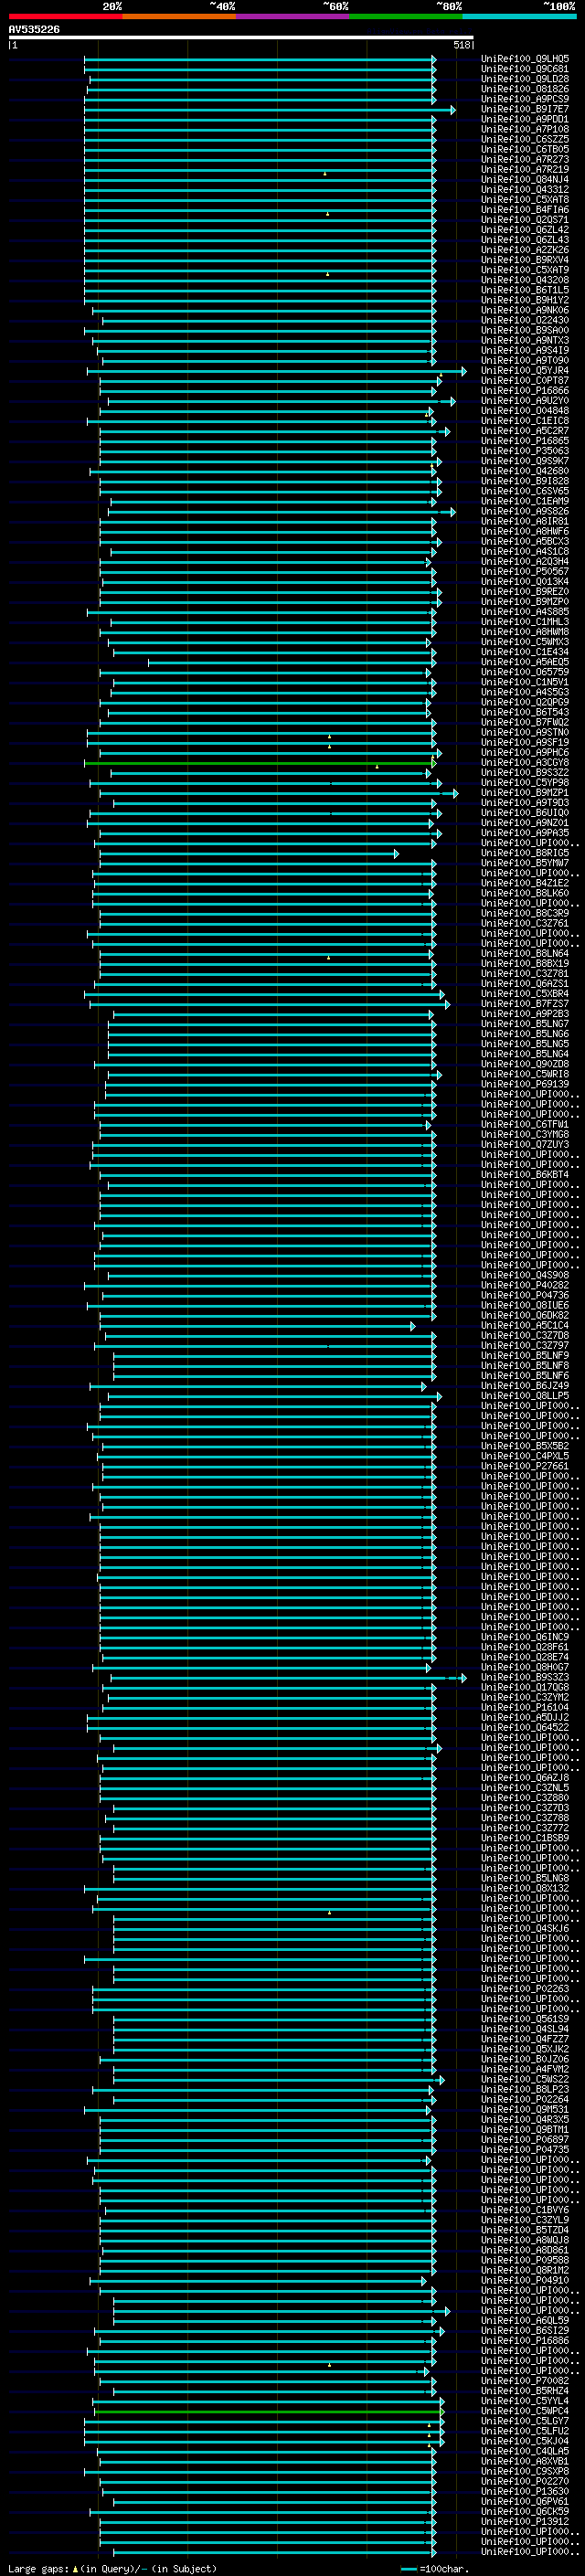Screen dimensions: 585x2576
Task: Open hit UniRef100_Q9LHQ5
Action: [x=525, y=59]
